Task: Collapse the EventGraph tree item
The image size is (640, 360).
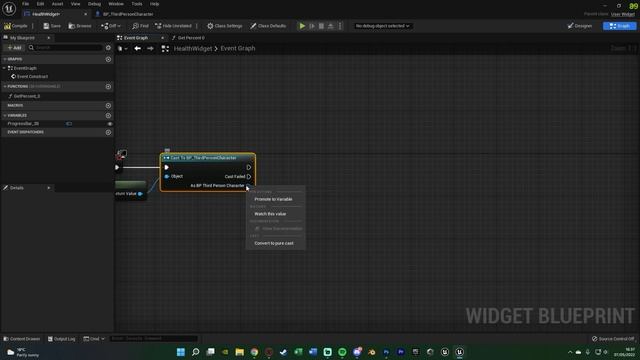Action: [5, 68]
